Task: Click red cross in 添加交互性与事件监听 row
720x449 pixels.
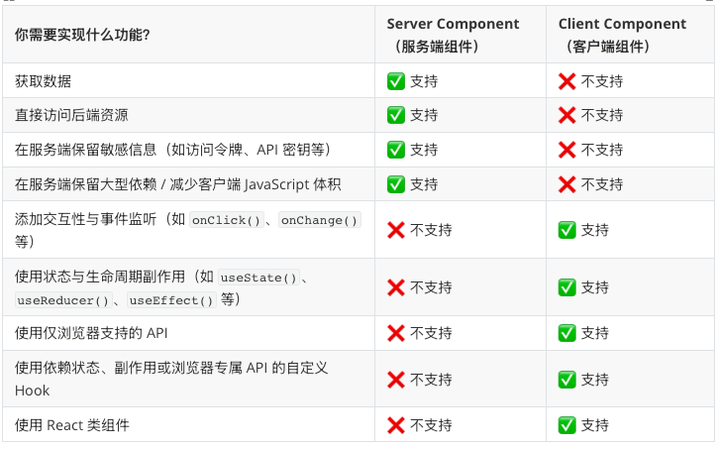Action: (x=396, y=230)
